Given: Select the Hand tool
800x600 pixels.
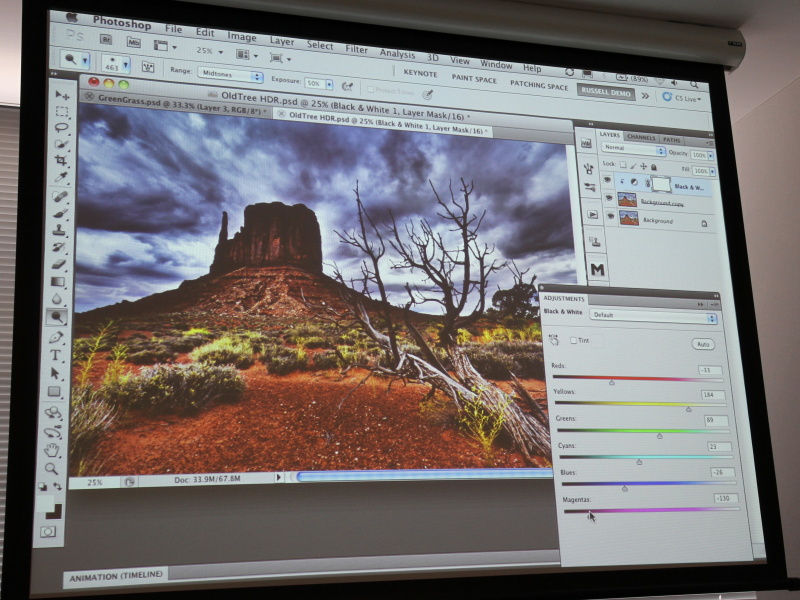Looking at the screenshot, I should coord(52,451).
